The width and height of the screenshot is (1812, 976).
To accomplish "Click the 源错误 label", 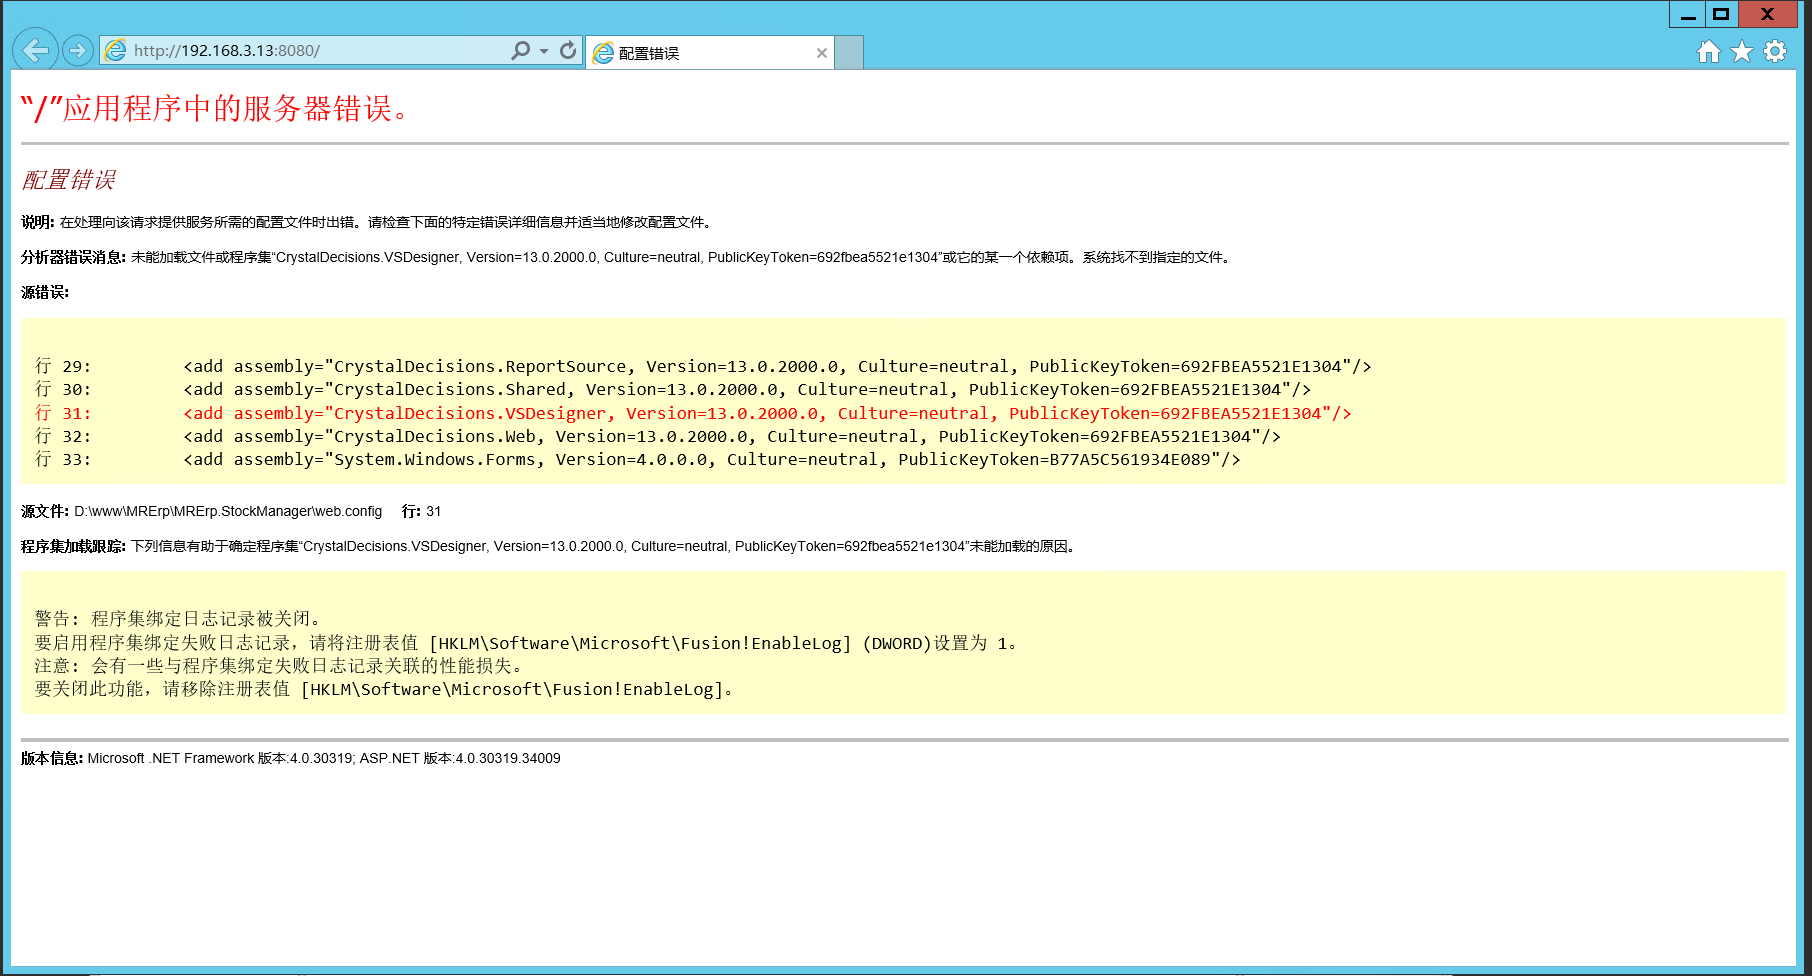I will tap(45, 292).
